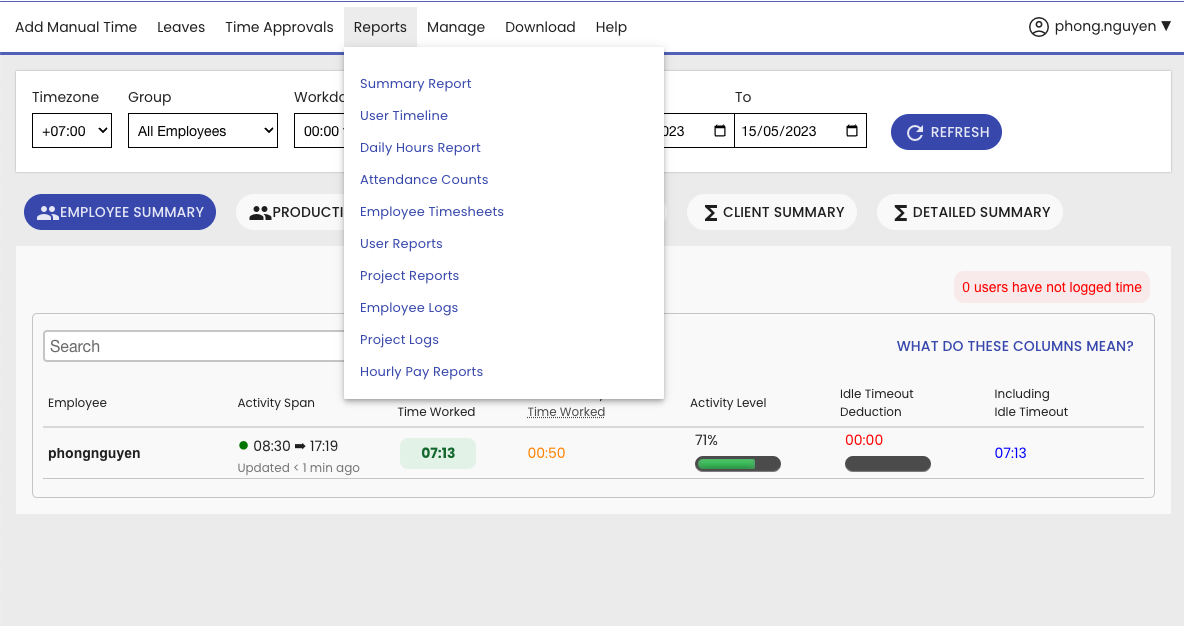This screenshot has width=1184, height=626.
Task: Choose Hourly Pay Reports menu item
Action: (421, 372)
